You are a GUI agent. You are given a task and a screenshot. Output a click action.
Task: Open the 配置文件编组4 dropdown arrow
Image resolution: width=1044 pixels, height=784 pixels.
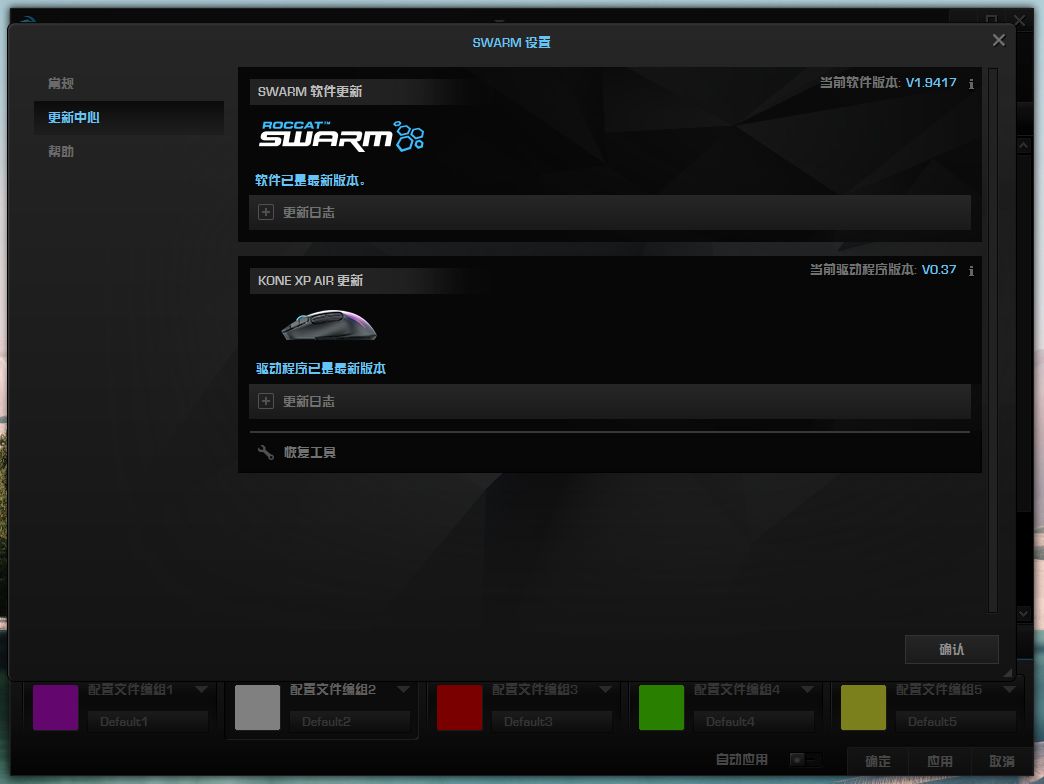[x=807, y=690]
